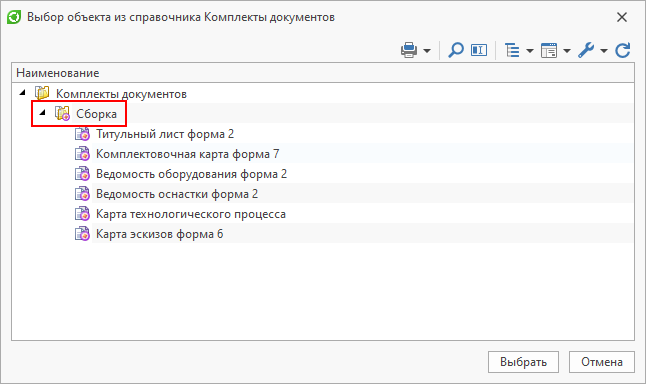This screenshot has width=646, height=384.
Task: Collapse the Комплекты документов root node
Action: click(x=23, y=93)
